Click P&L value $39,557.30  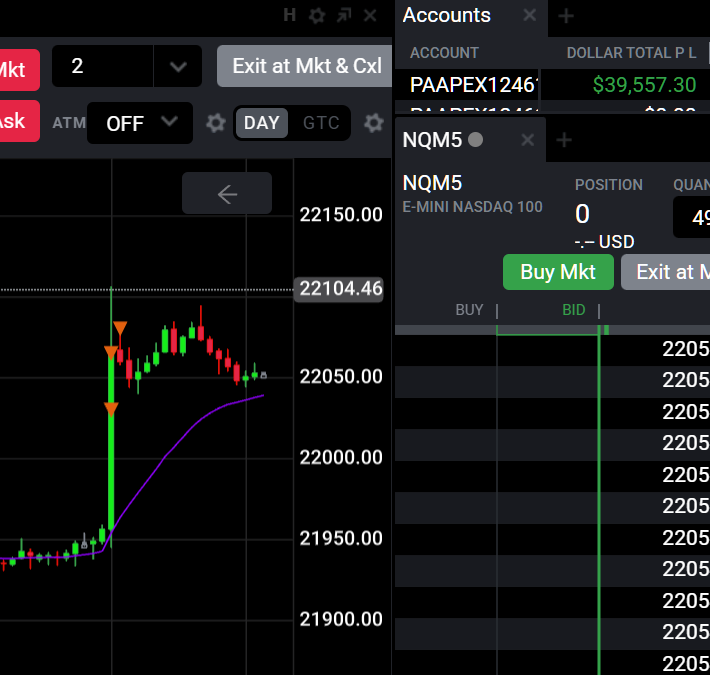(644, 85)
